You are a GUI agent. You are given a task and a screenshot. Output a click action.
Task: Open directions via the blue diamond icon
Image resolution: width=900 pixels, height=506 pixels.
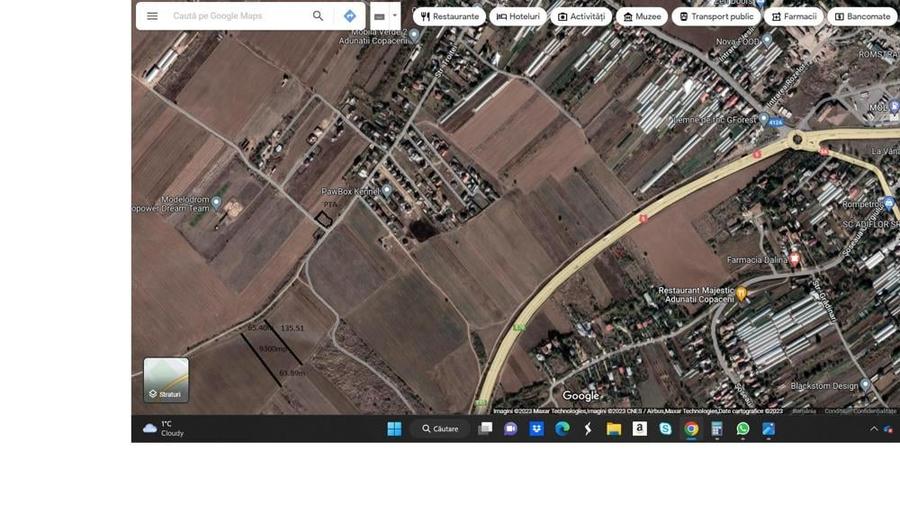(350, 16)
